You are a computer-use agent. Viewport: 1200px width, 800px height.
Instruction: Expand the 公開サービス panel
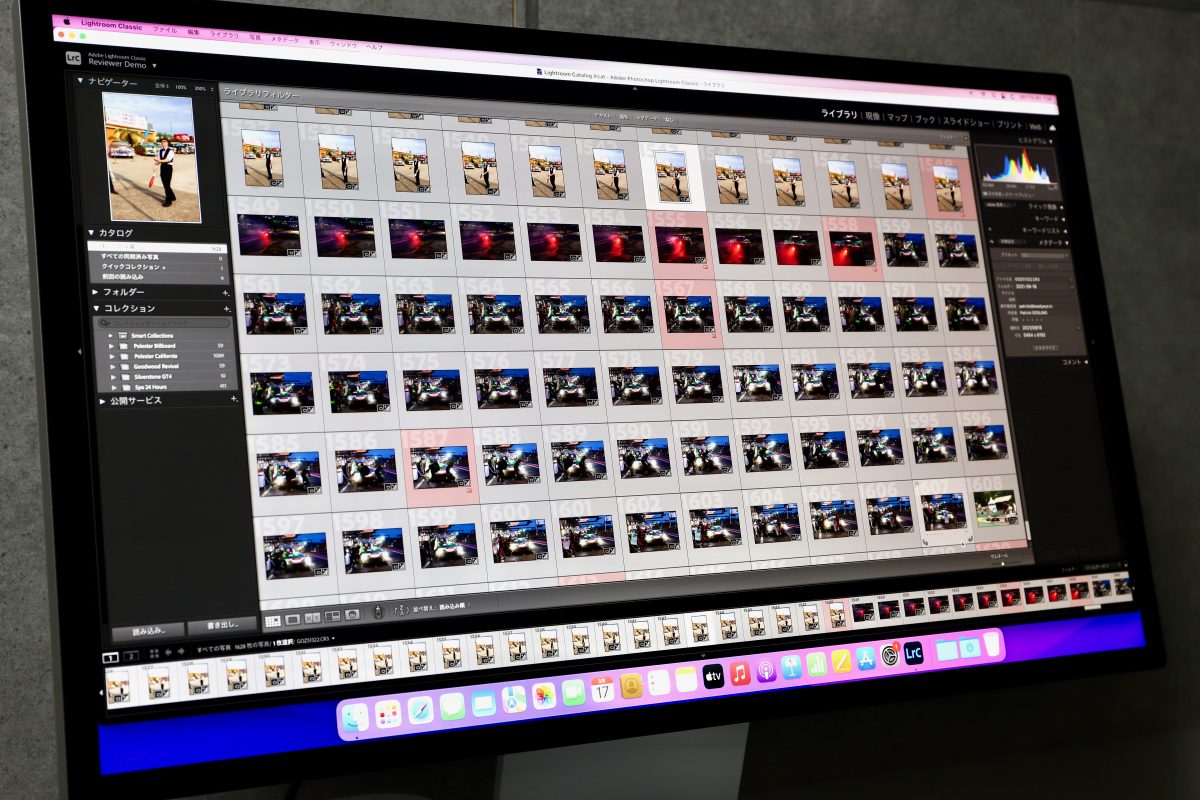coord(102,400)
